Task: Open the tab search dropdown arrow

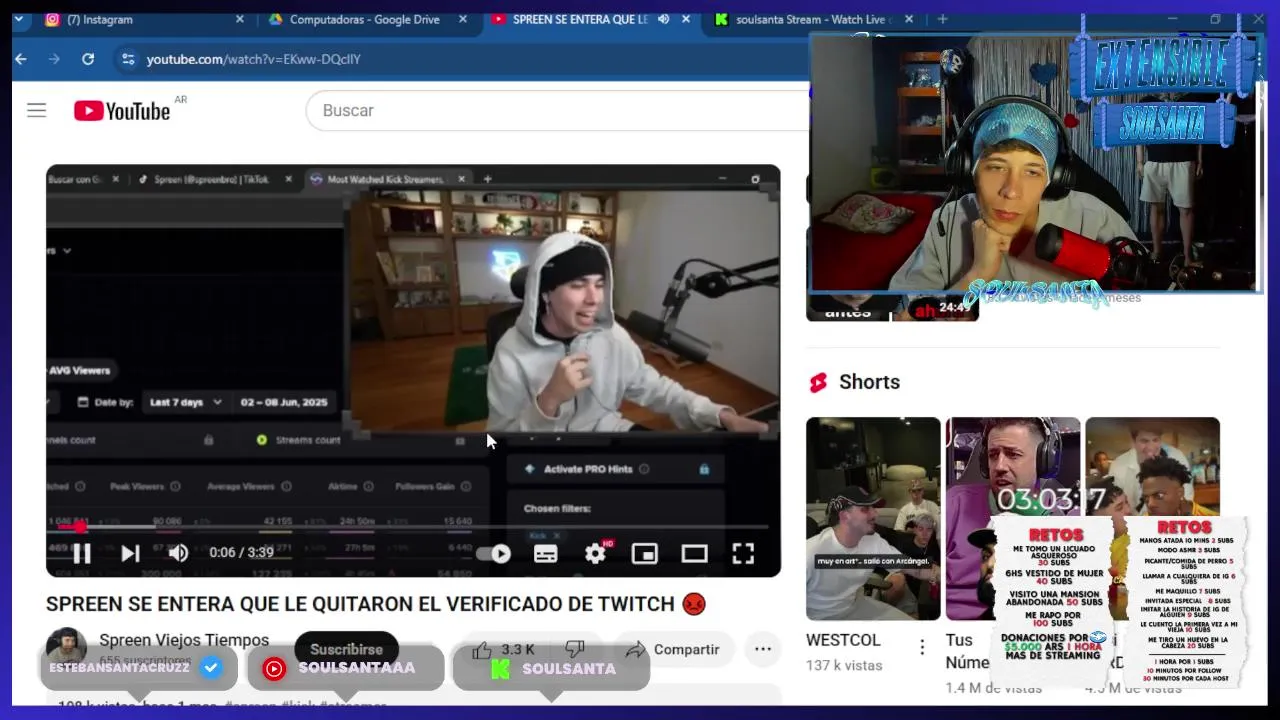Action: coord(18,19)
